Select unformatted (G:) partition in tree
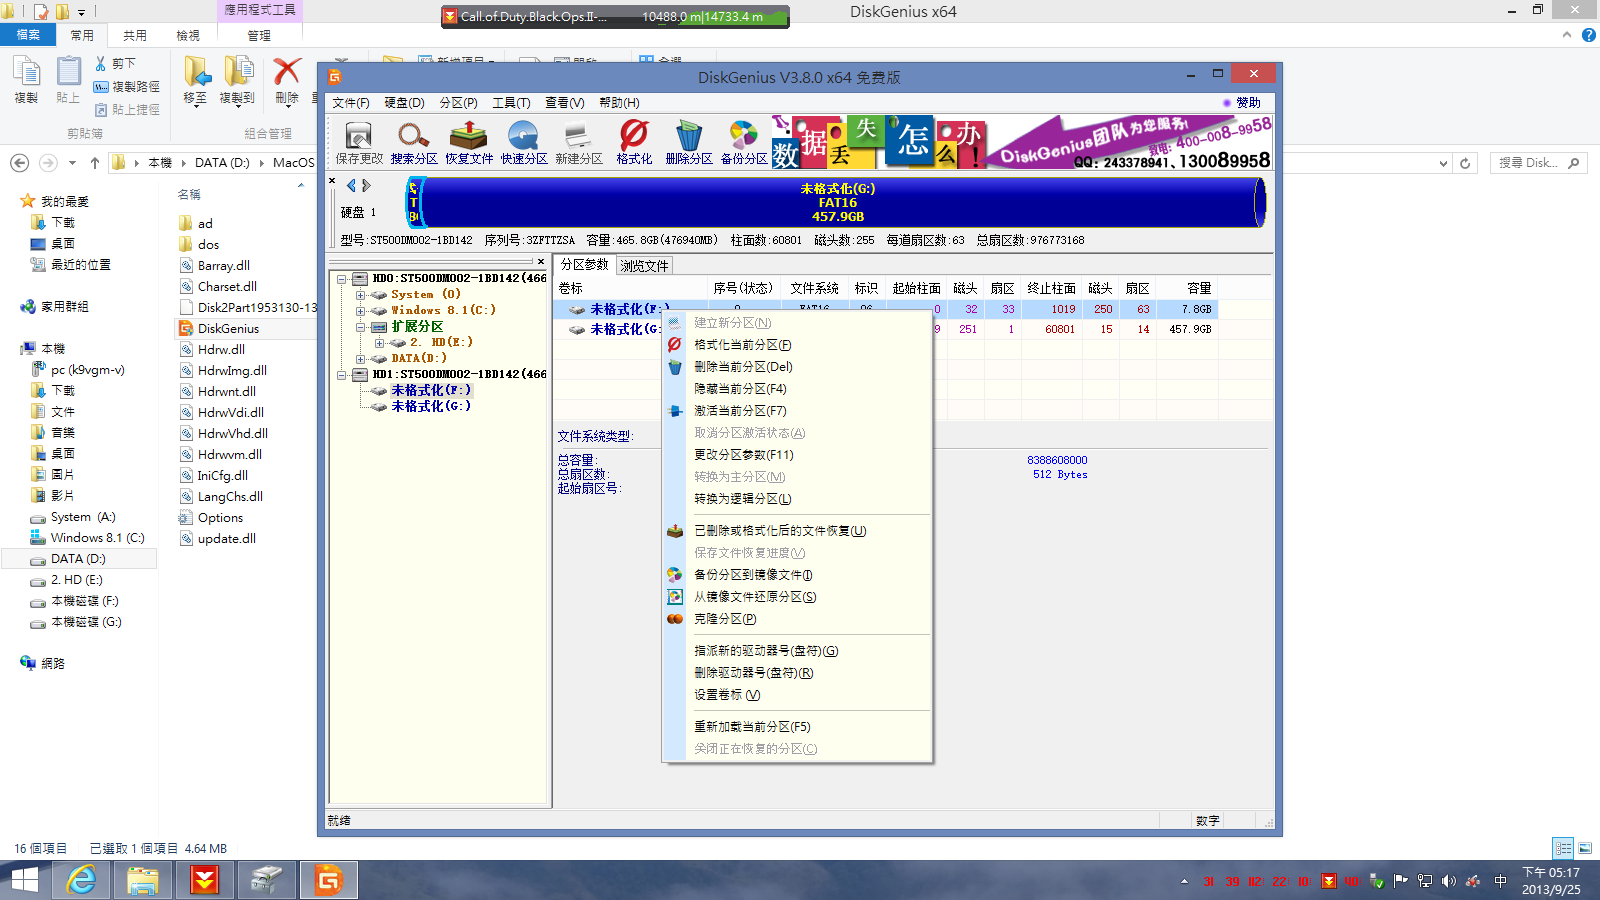The height and width of the screenshot is (900, 1600). [431, 407]
